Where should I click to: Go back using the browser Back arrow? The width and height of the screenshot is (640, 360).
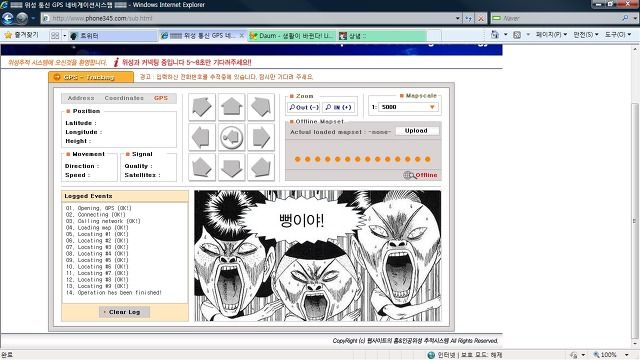(8, 18)
